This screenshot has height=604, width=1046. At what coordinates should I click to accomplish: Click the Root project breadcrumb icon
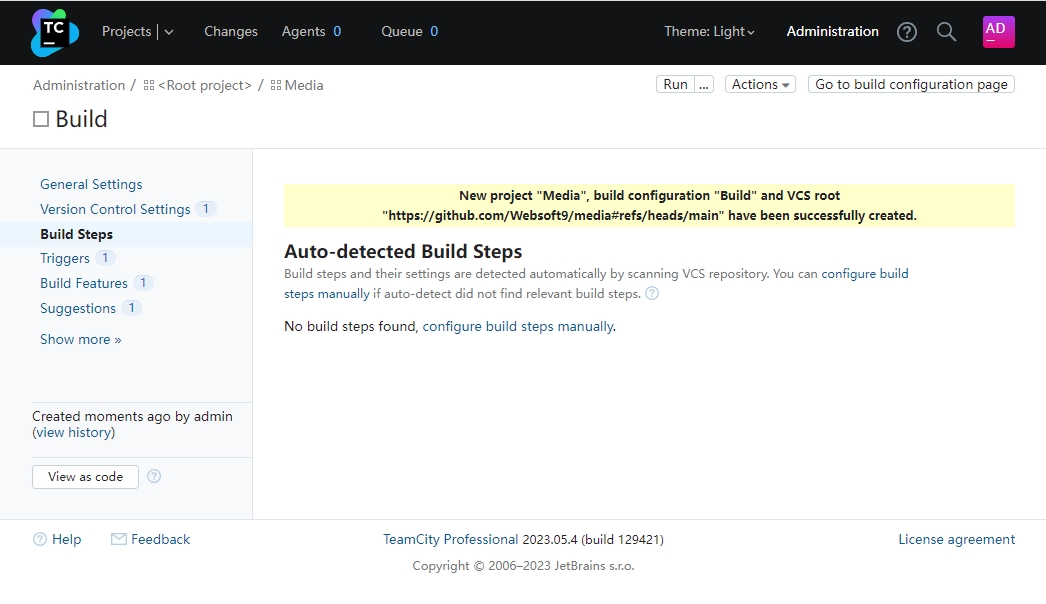tap(149, 86)
